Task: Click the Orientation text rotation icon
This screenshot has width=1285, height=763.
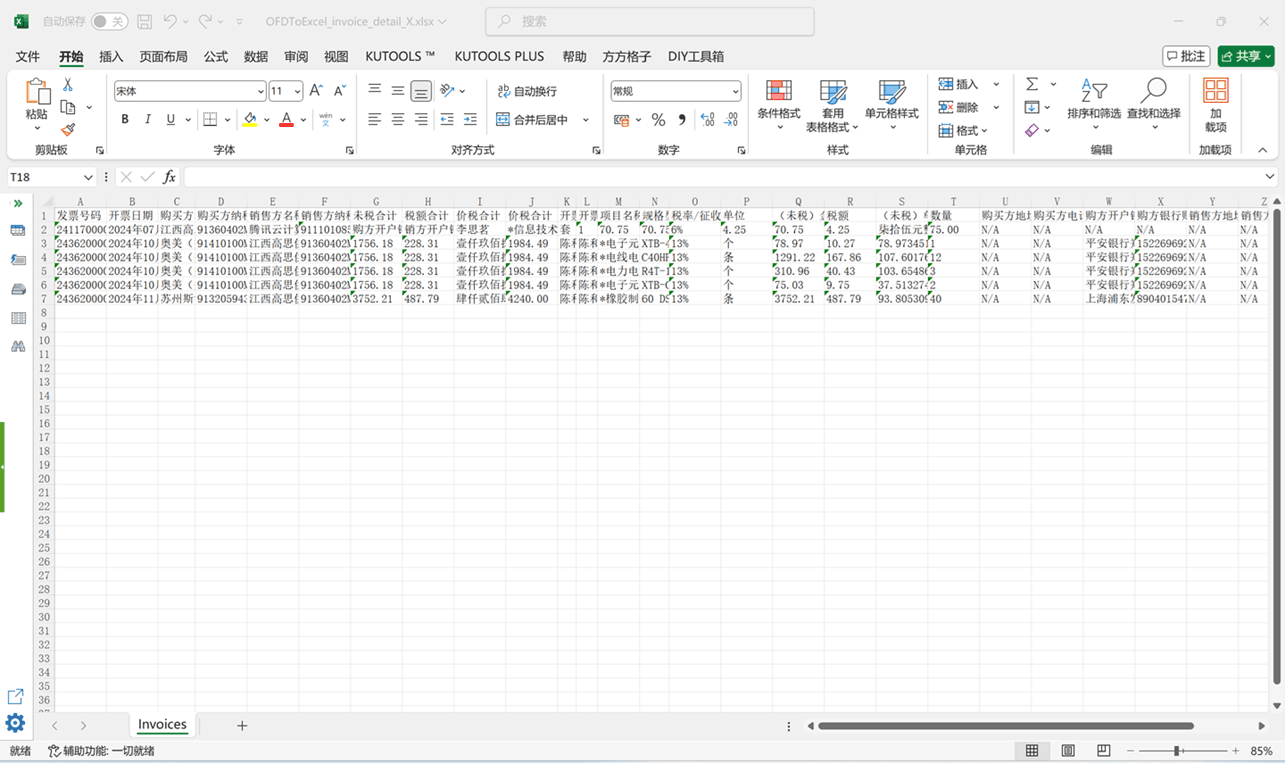Action: tap(447, 91)
